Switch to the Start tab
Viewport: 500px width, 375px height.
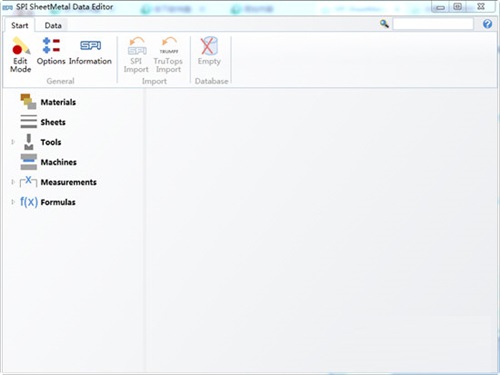pyautogui.click(x=20, y=26)
